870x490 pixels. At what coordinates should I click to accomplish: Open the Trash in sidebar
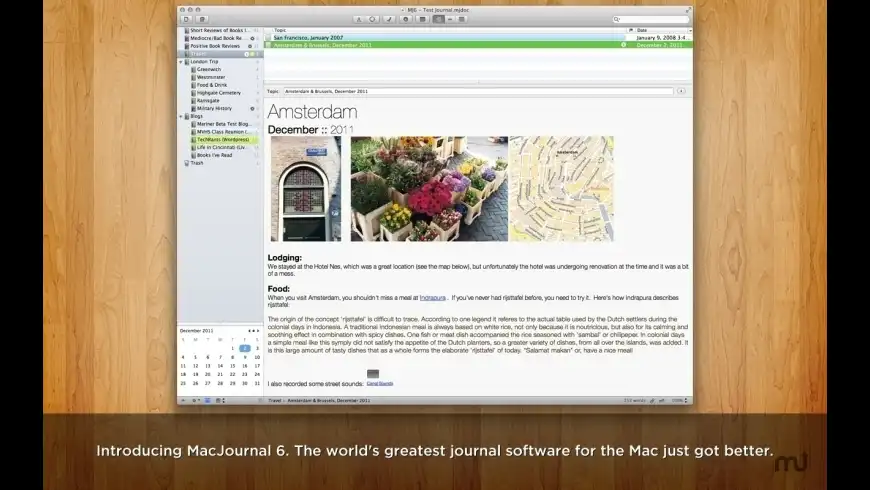tap(196, 163)
